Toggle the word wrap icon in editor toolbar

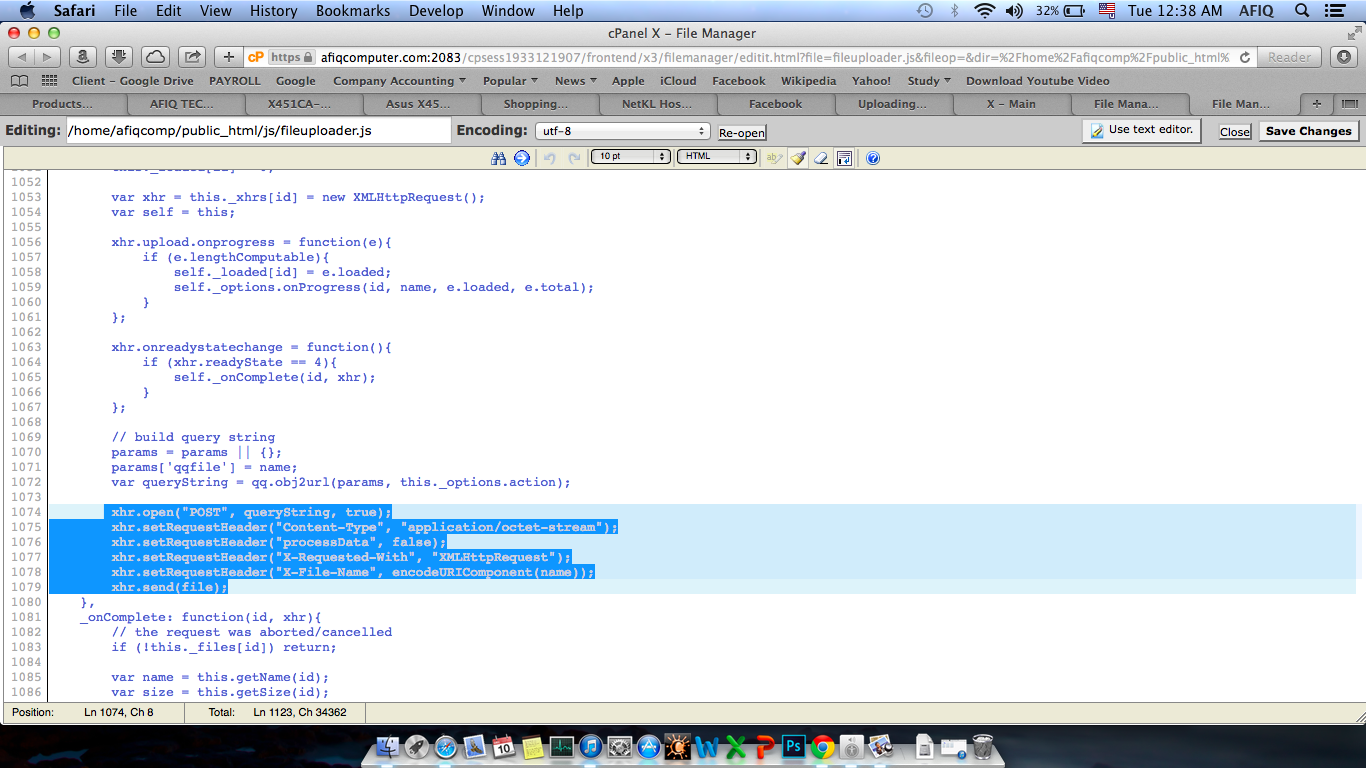coord(844,158)
